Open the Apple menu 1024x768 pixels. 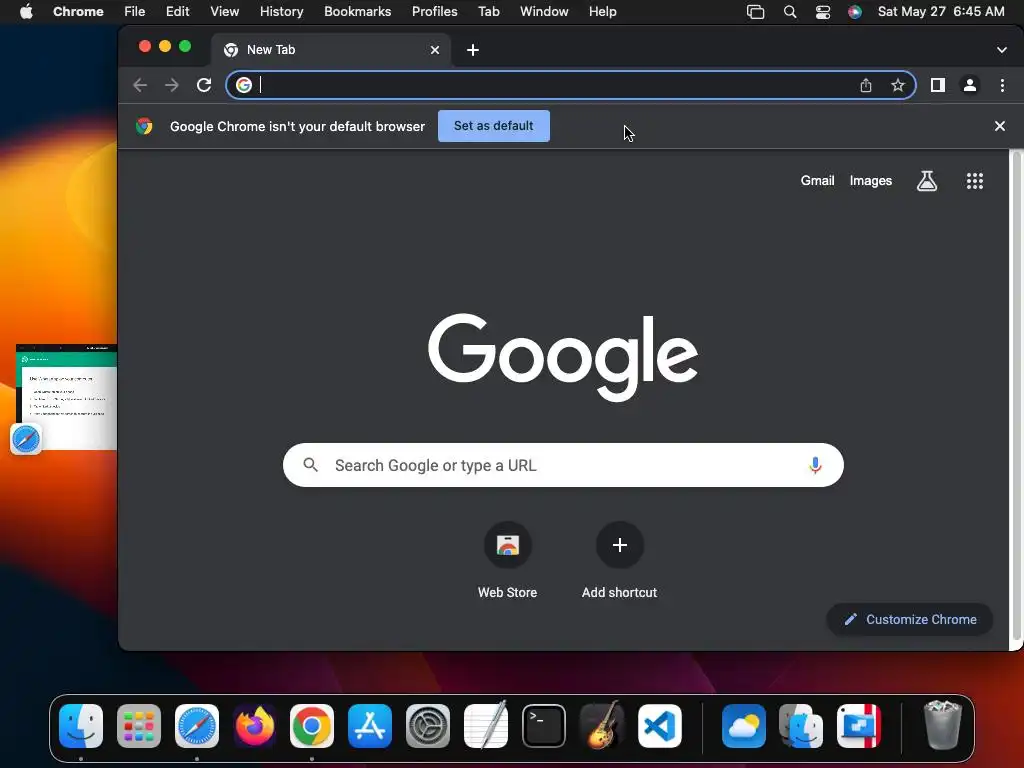pyautogui.click(x=26, y=12)
